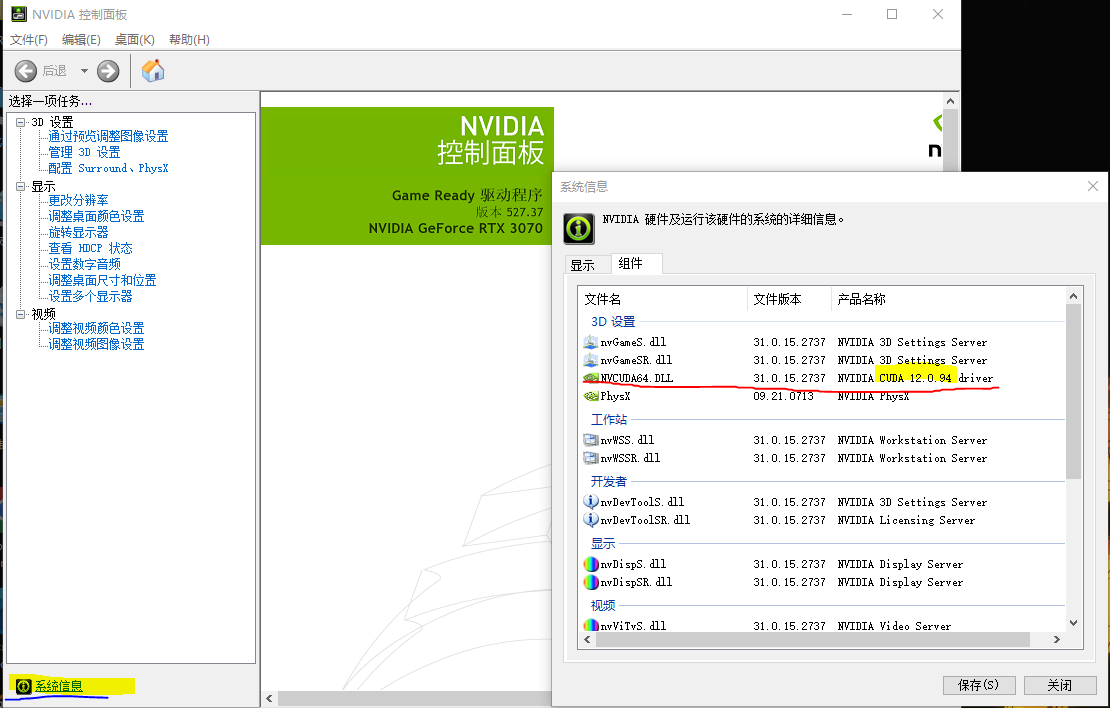Viewport: 1110px width, 708px height.
Task: Select the NVCUDA64.DLL file name
Action: [636, 378]
